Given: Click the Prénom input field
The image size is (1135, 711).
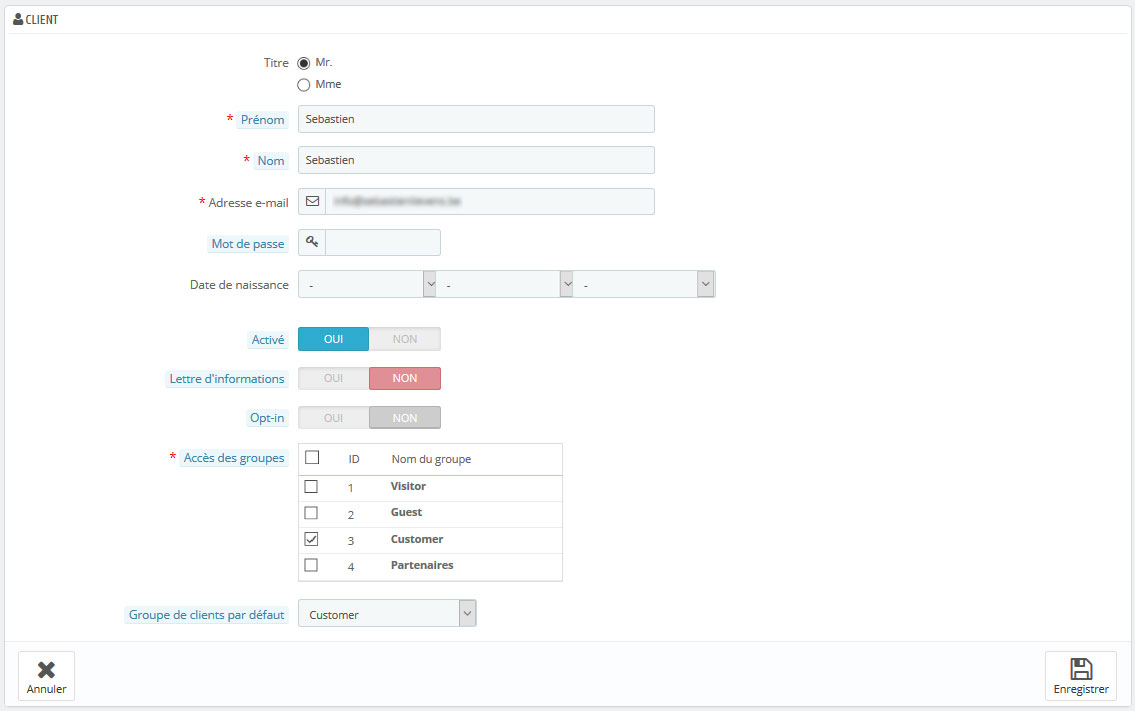Looking at the screenshot, I should [476, 119].
